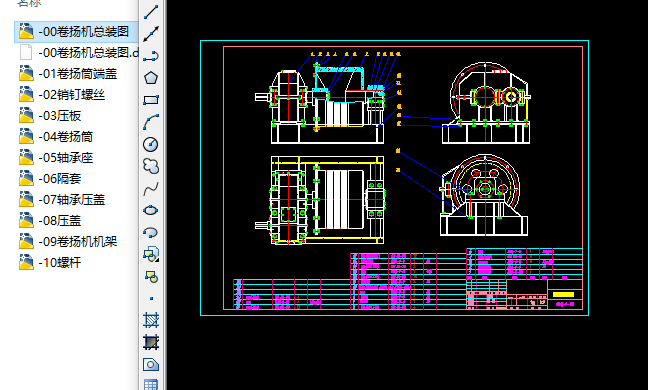This screenshot has width=648, height=390.
Task: Select the Arc tool
Action: click(151, 122)
